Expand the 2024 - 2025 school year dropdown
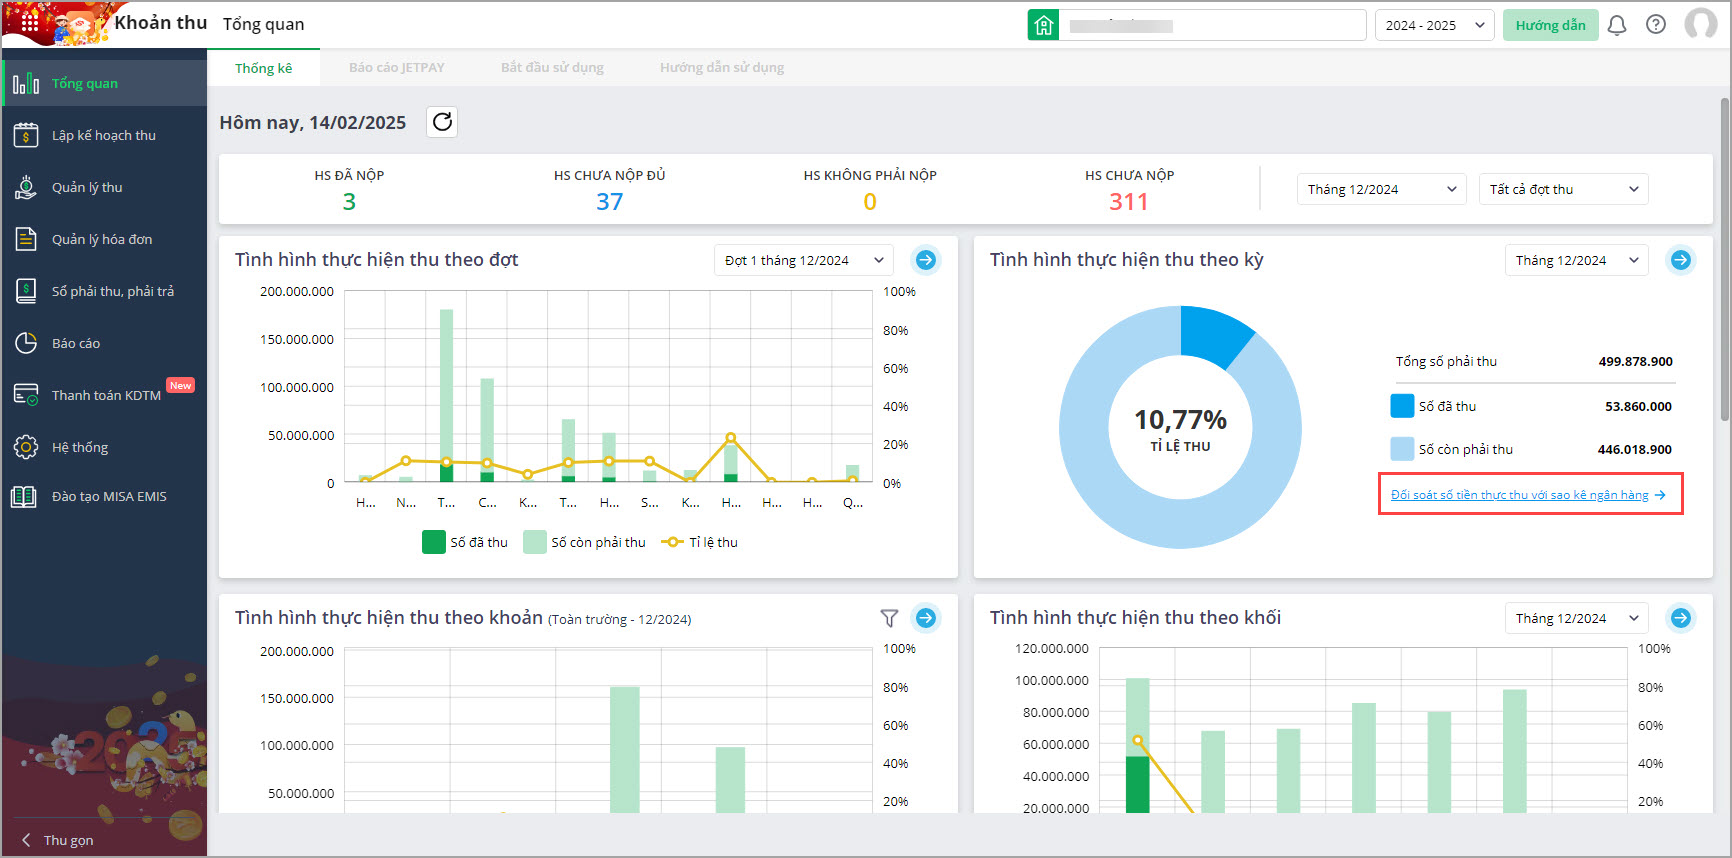1732x858 pixels. point(1434,25)
